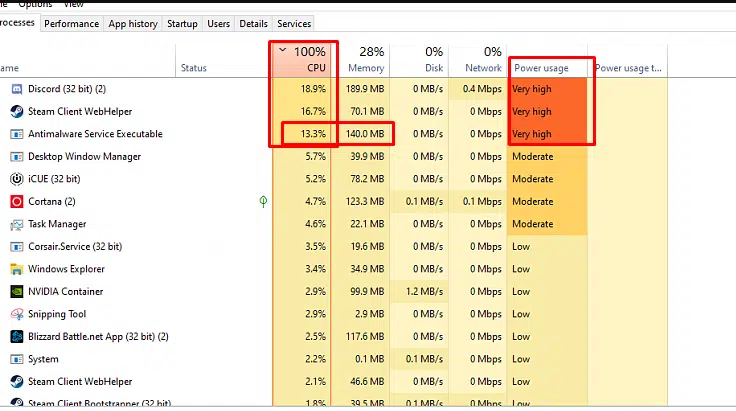
Task: Select the Discord (32 bit) (2) row
Action: click(x=333, y=89)
